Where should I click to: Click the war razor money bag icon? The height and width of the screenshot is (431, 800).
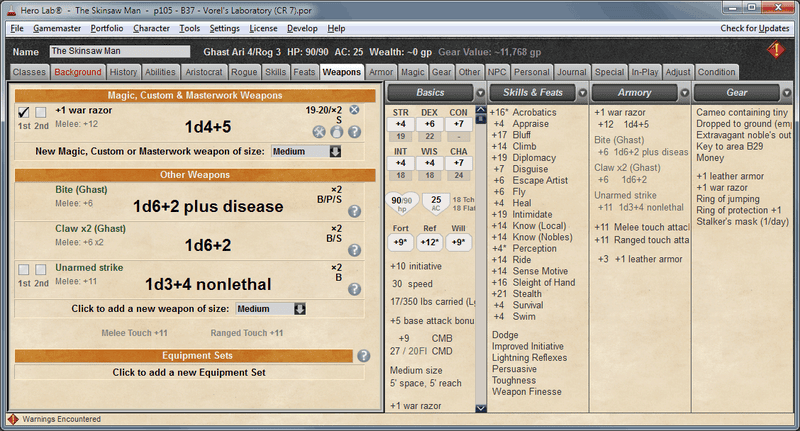(337, 132)
